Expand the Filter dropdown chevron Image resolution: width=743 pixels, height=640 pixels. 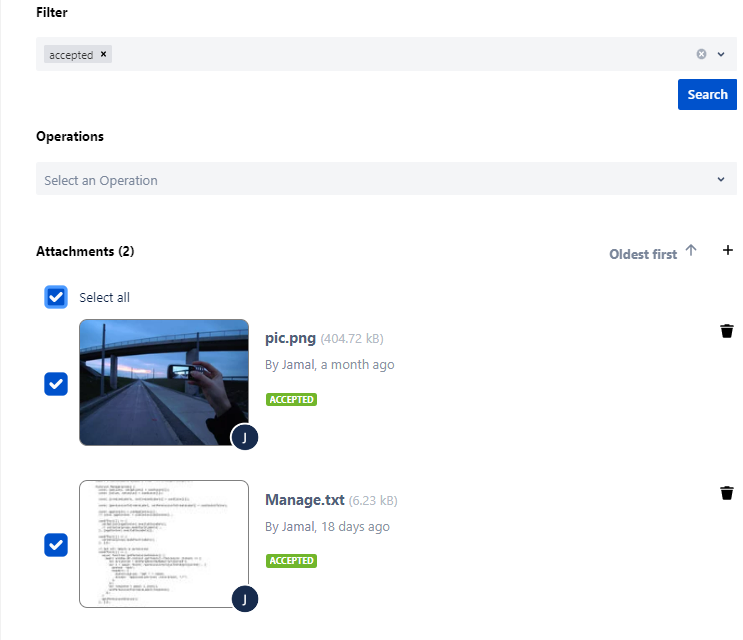coord(721,54)
